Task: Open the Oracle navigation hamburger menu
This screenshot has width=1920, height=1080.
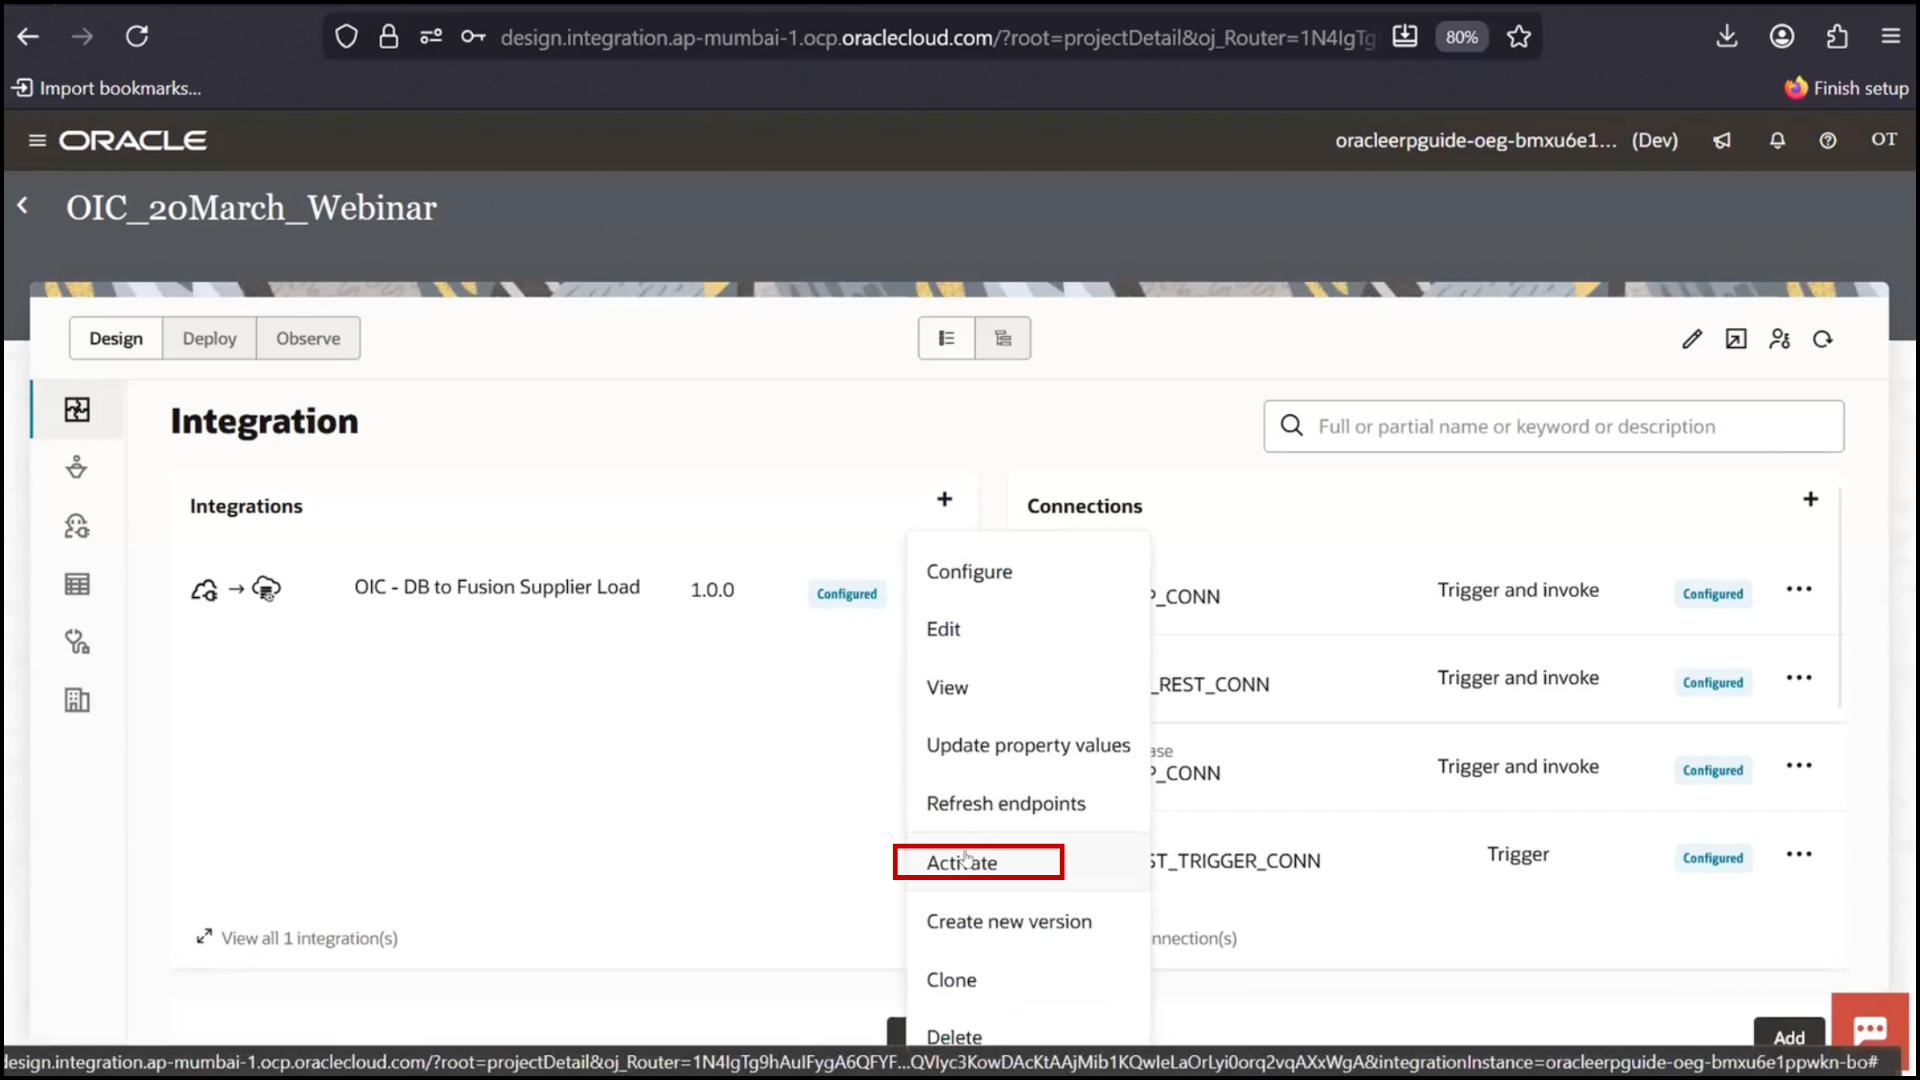Action: click(37, 140)
